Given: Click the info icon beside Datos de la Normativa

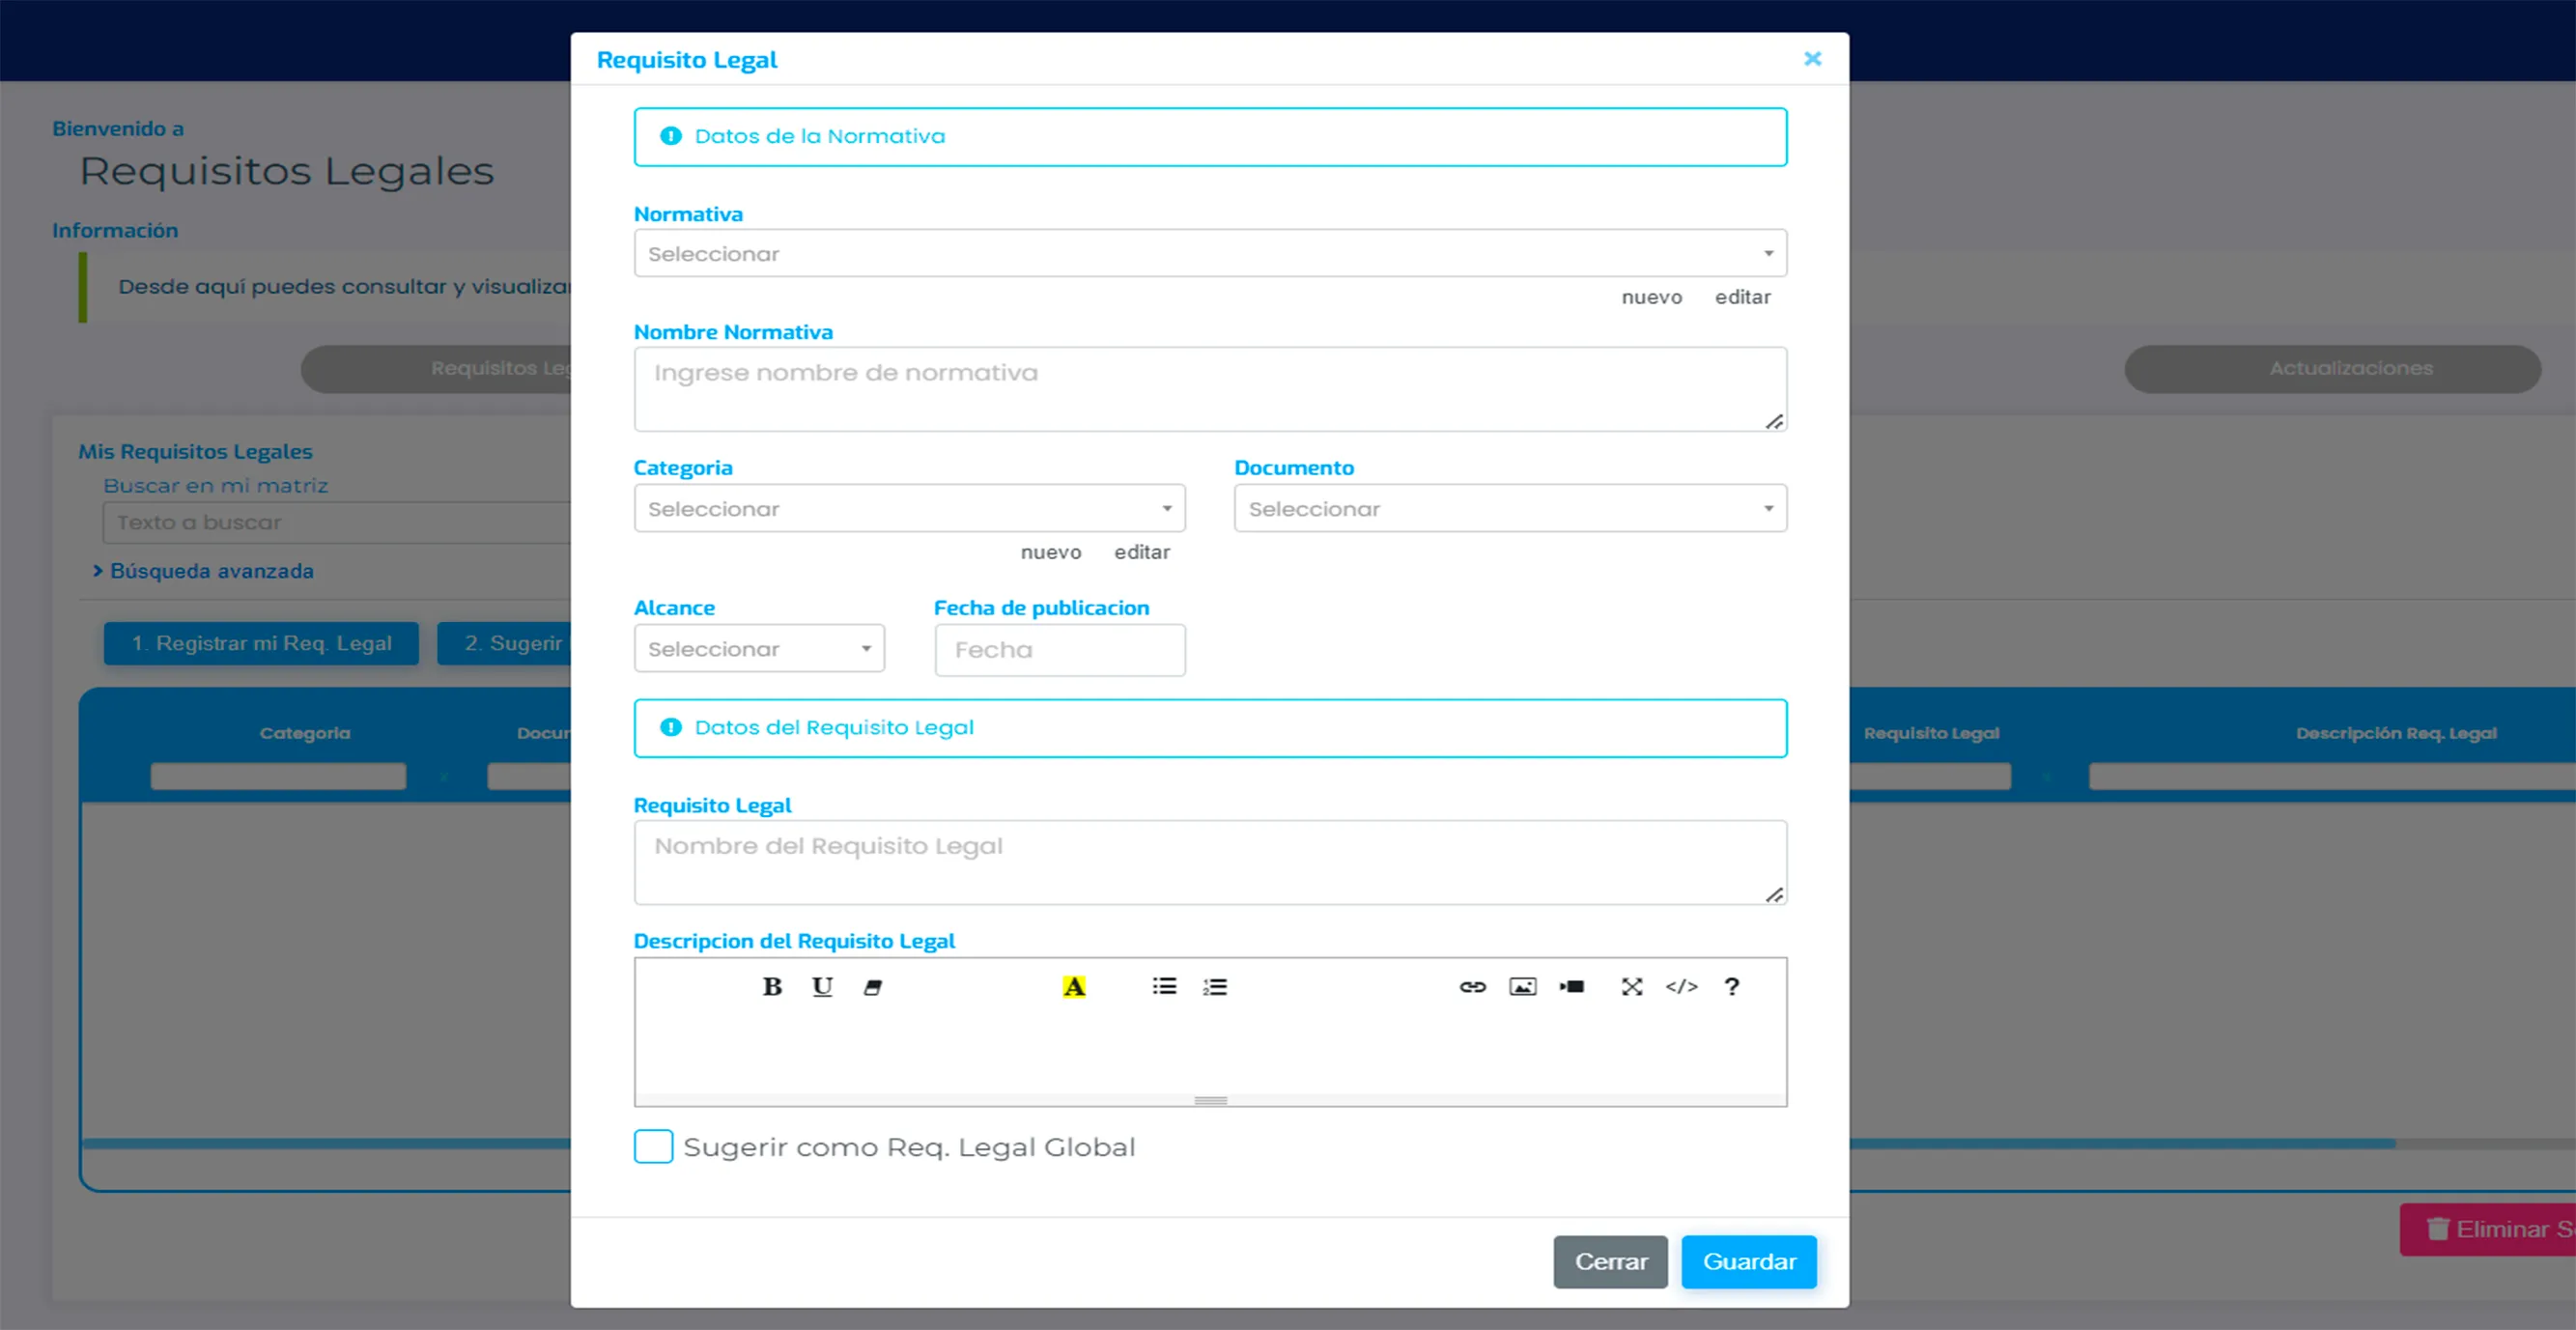Looking at the screenshot, I should pos(671,136).
